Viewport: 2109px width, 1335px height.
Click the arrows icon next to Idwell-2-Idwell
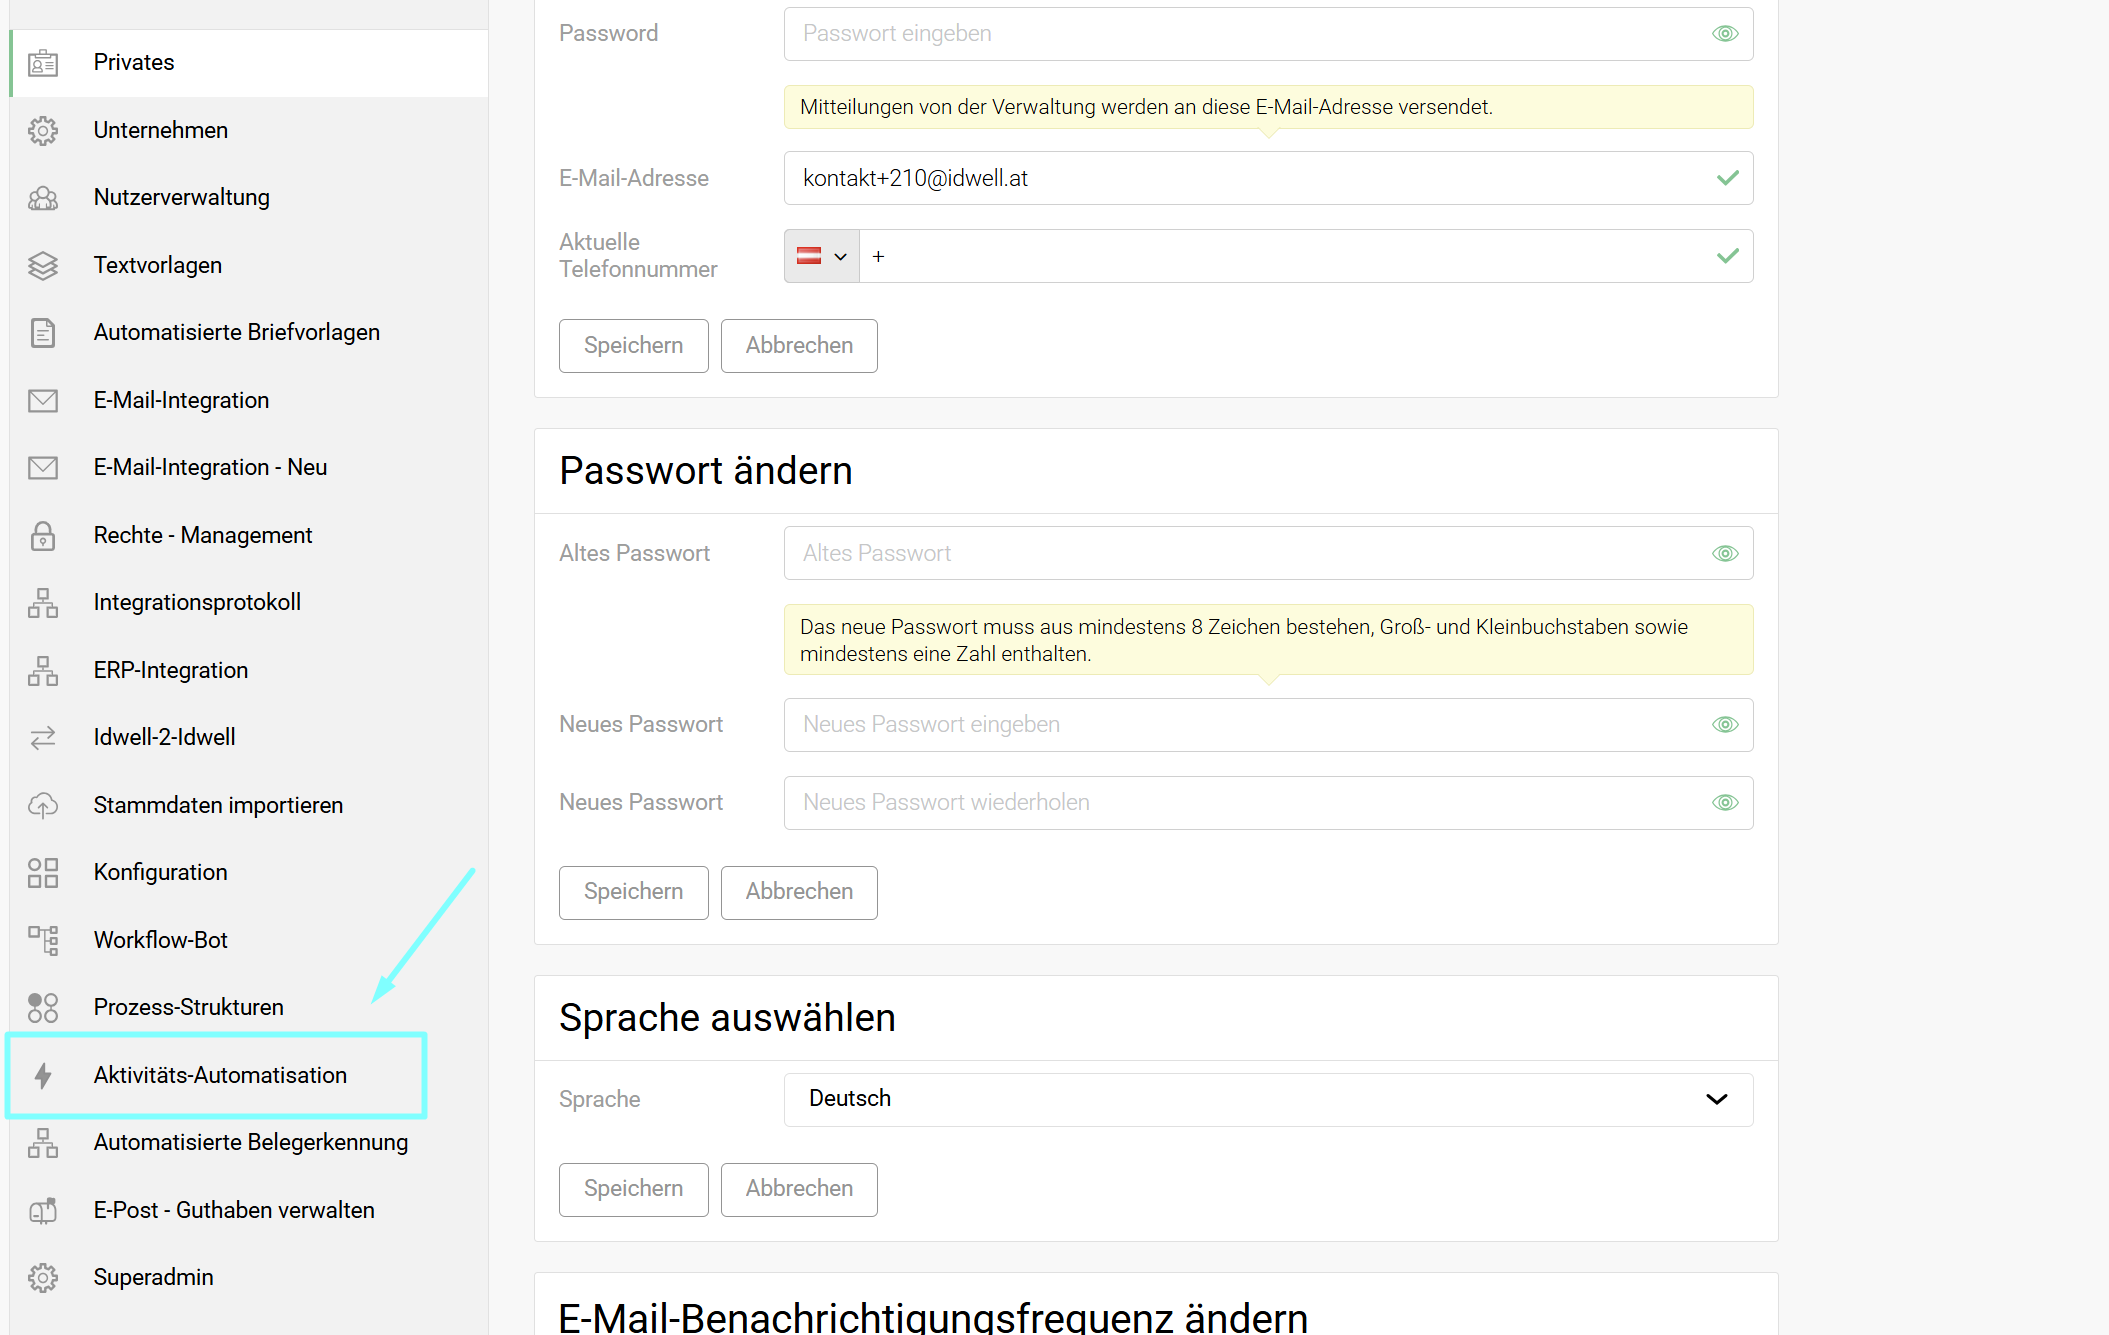[x=43, y=738]
